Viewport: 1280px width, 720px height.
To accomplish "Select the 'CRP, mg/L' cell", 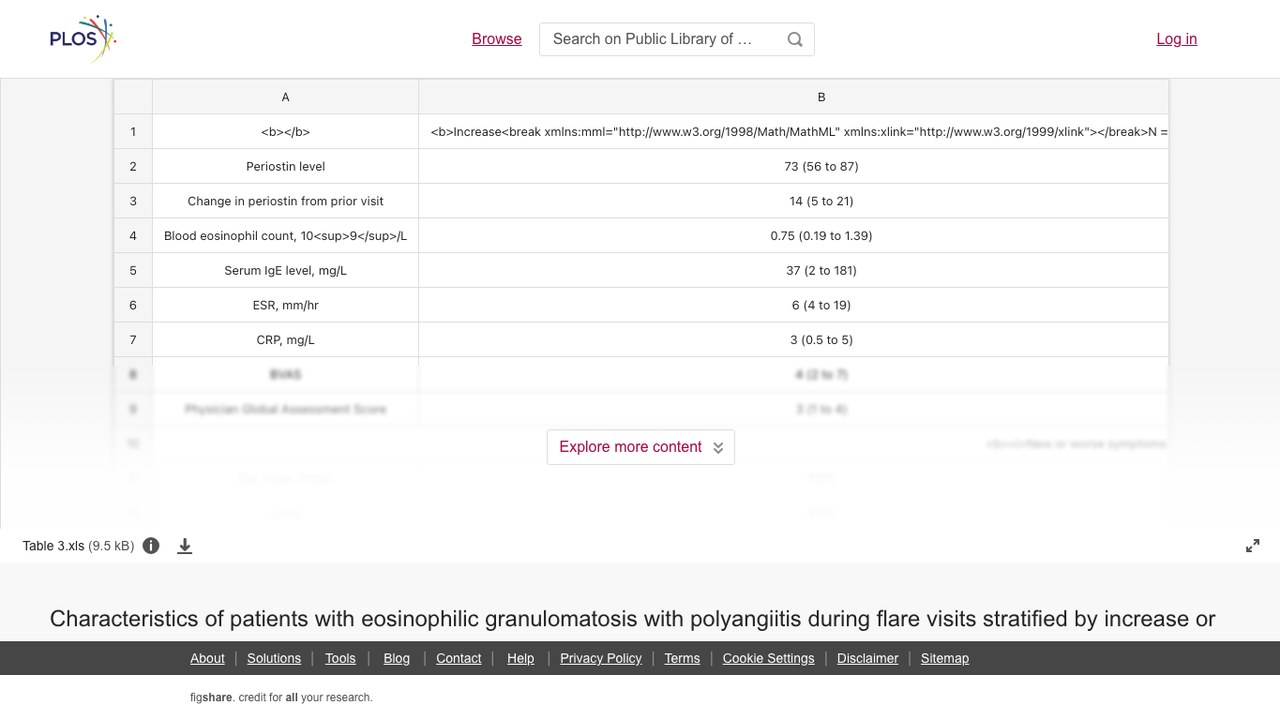I will (x=285, y=340).
